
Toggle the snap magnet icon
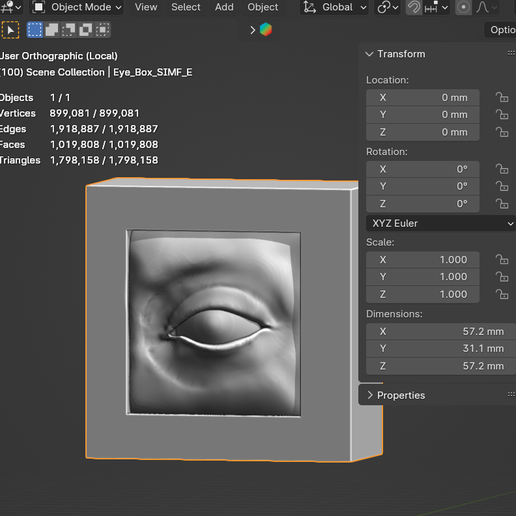tap(414, 7)
